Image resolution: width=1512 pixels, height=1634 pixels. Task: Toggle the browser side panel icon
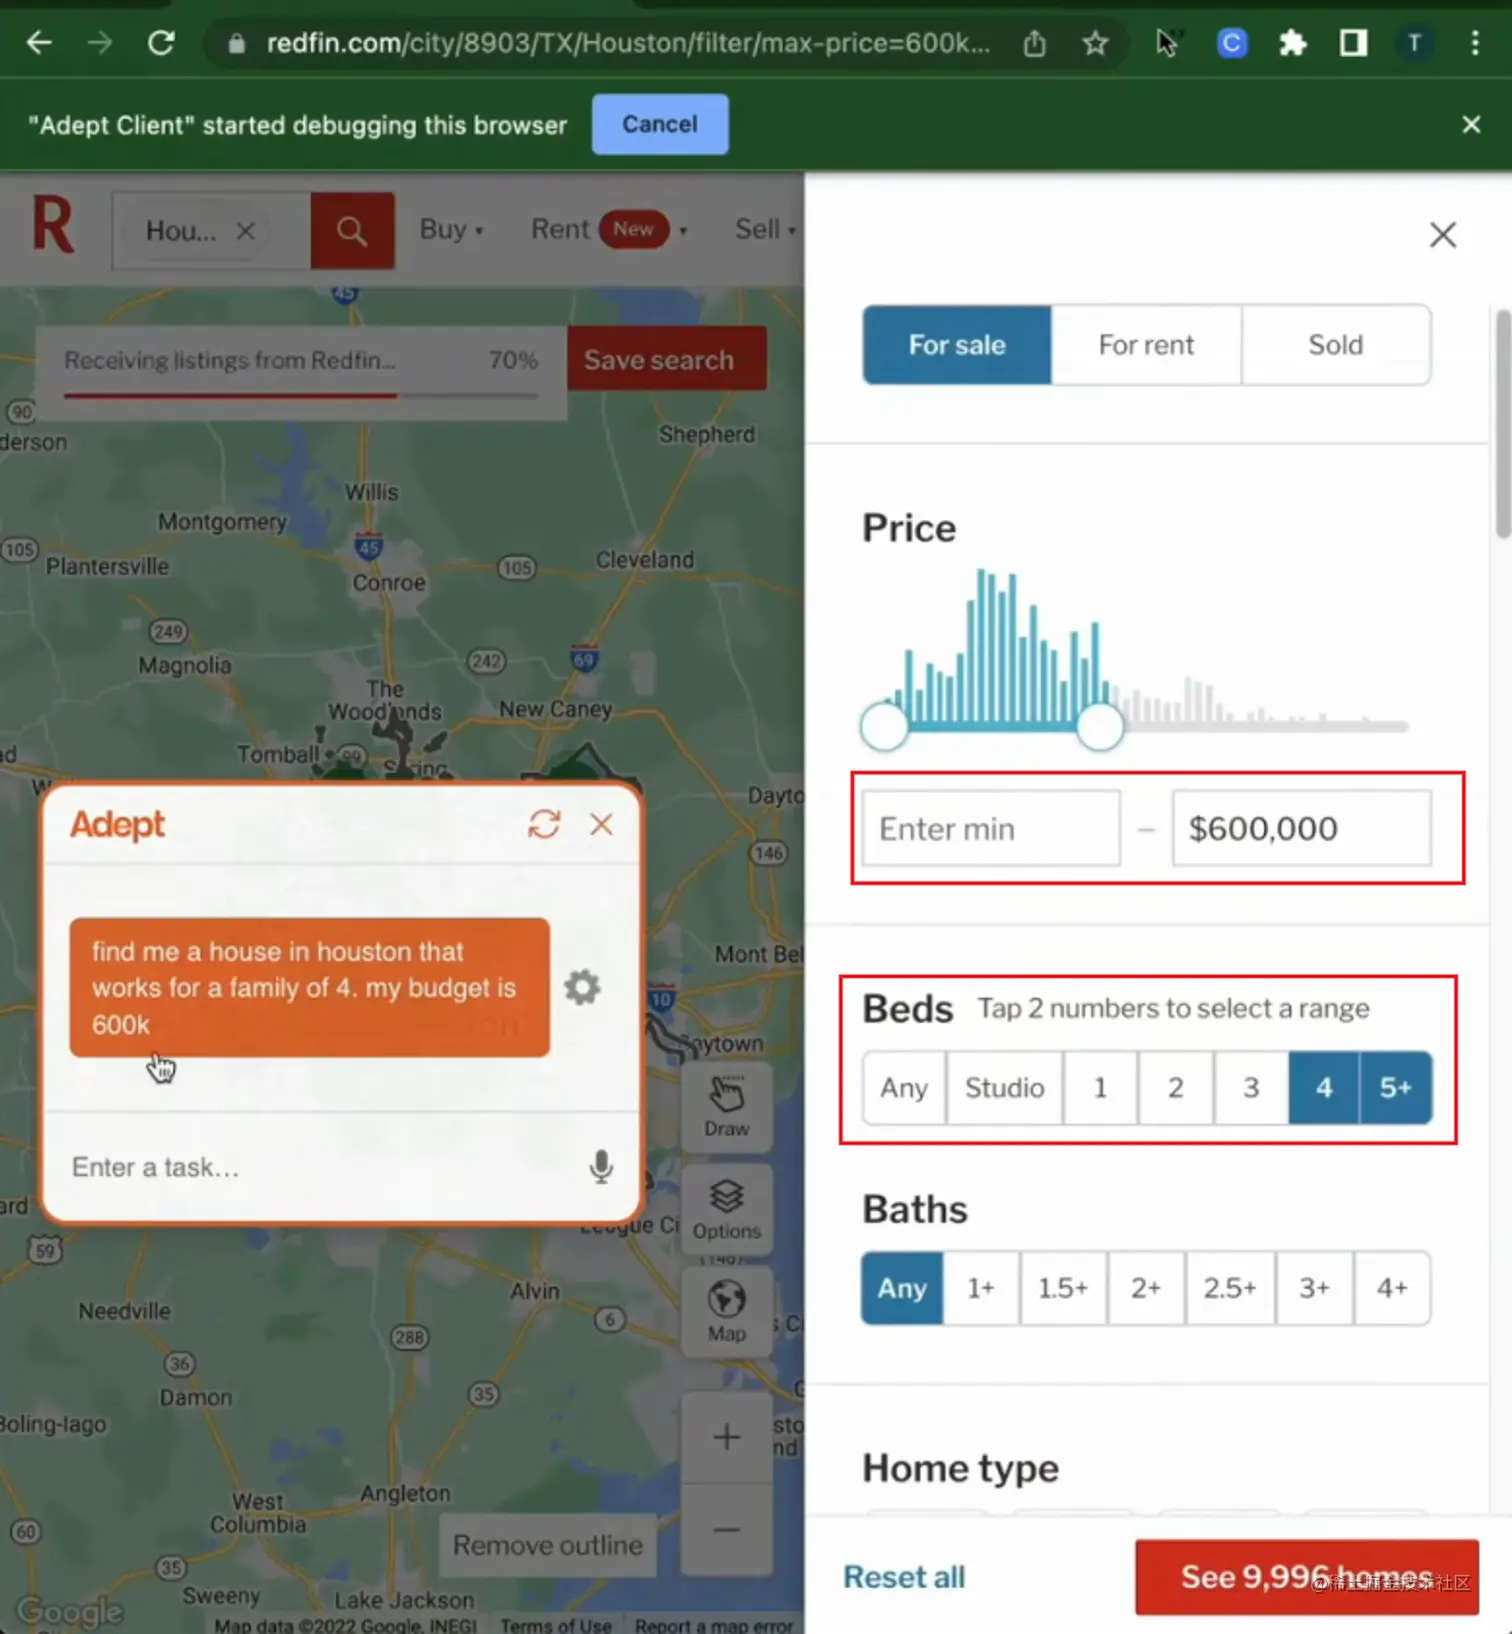(x=1353, y=43)
